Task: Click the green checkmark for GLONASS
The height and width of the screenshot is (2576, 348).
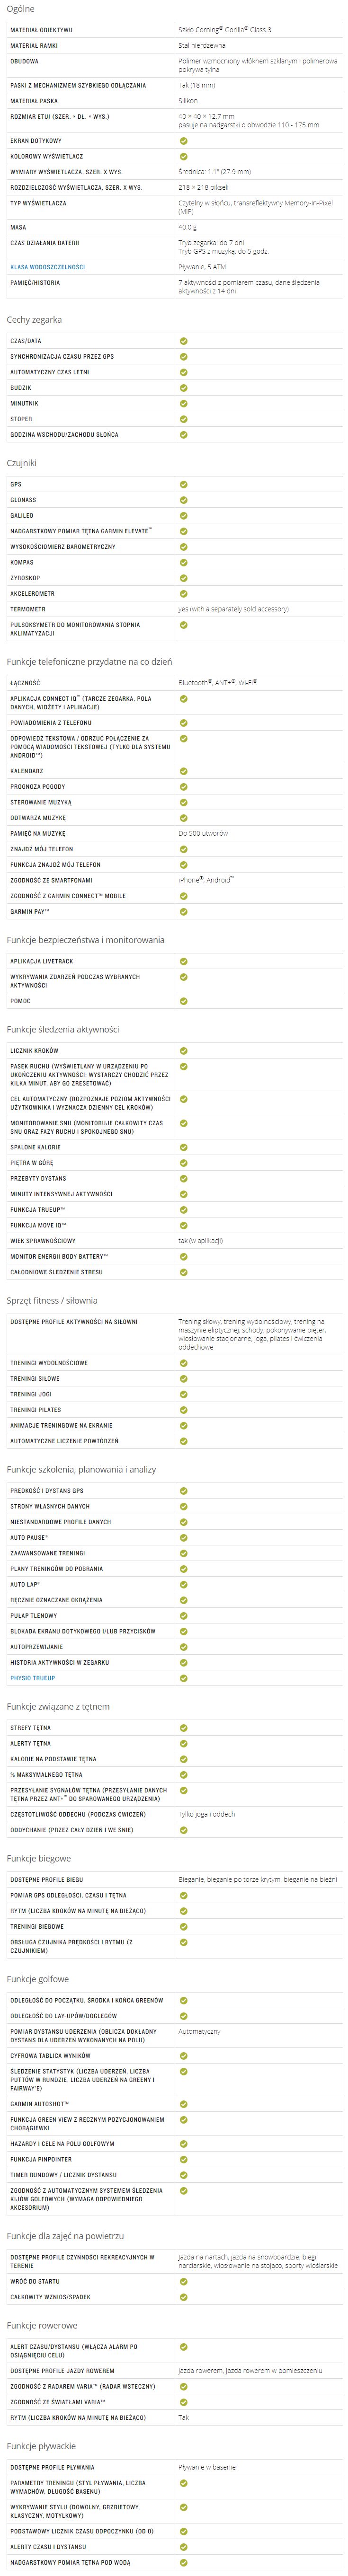Action: click(x=183, y=500)
